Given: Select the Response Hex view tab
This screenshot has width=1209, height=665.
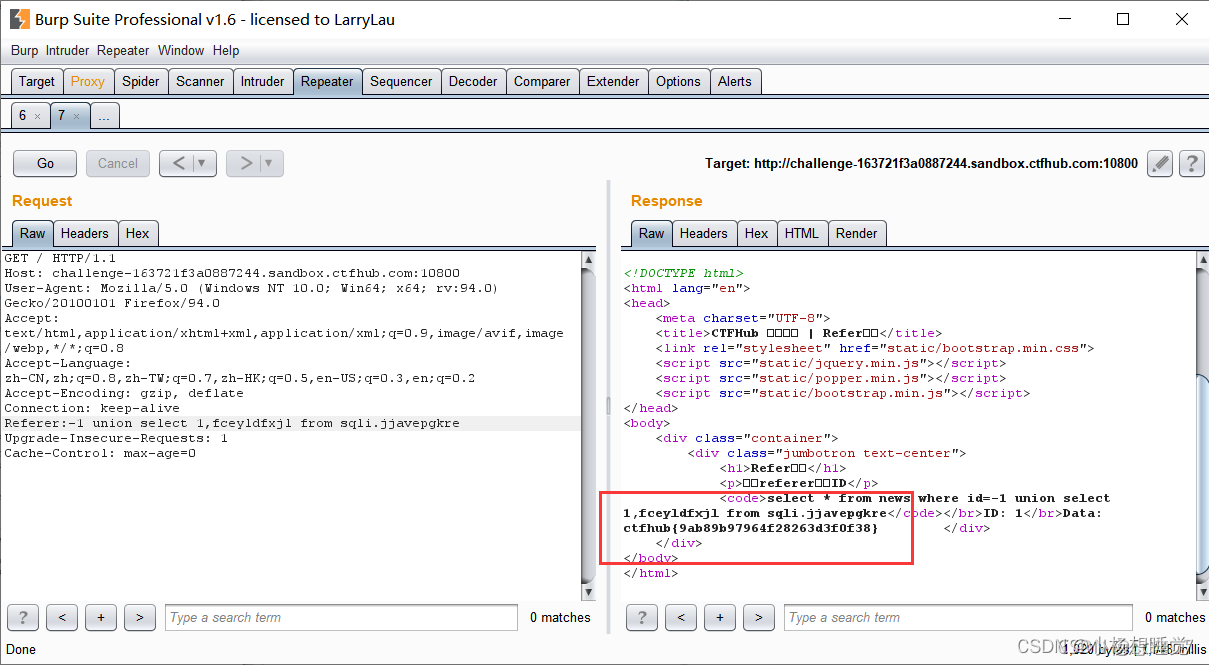Looking at the screenshot, I should (757, 233).
